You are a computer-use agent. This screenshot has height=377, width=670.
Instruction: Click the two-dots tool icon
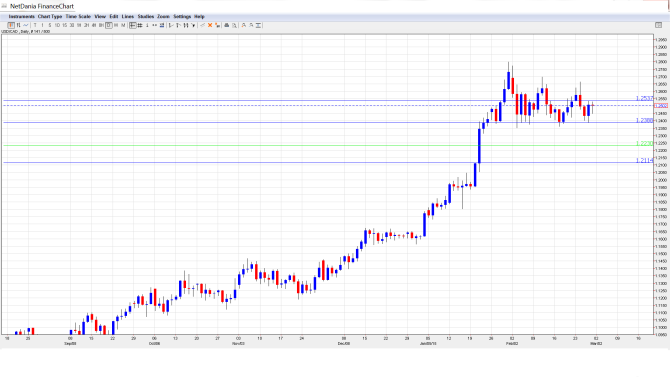point(155,26)
